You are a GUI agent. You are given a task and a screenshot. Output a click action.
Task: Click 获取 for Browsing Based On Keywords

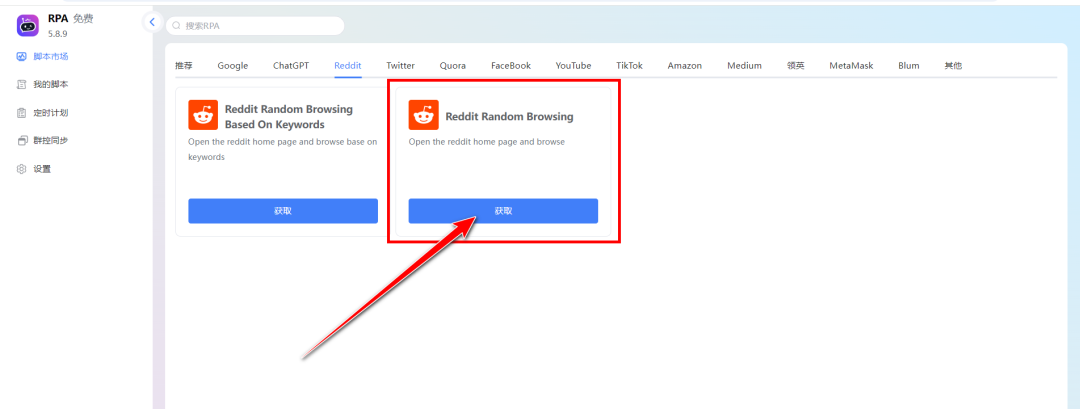(x=283, y=211)
